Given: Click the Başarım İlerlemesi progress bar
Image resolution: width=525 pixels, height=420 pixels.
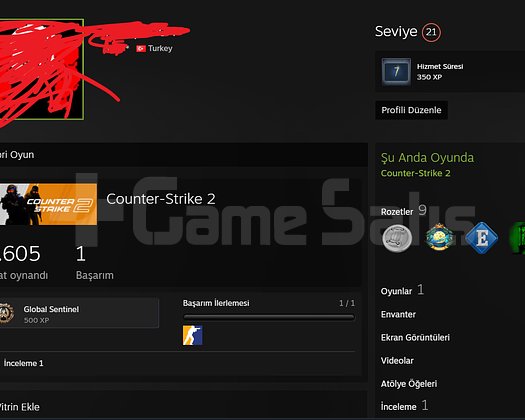Looking at the screenshot, I should point(269,317).
